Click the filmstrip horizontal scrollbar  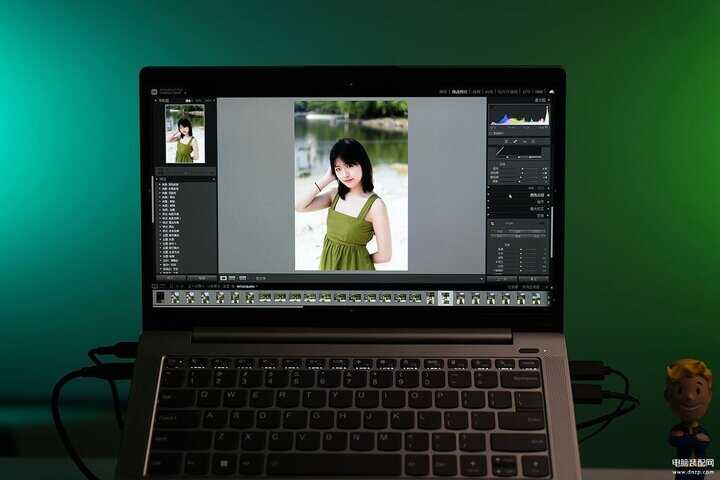[227, 306]
